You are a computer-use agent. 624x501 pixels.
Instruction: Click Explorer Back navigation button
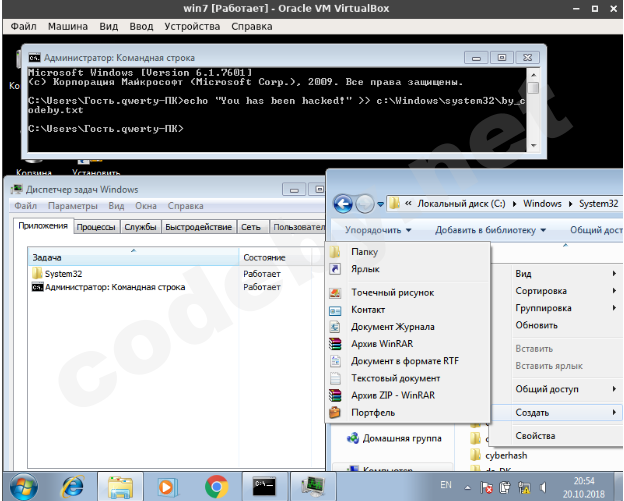pyautogui.click(x=343, y=204)
